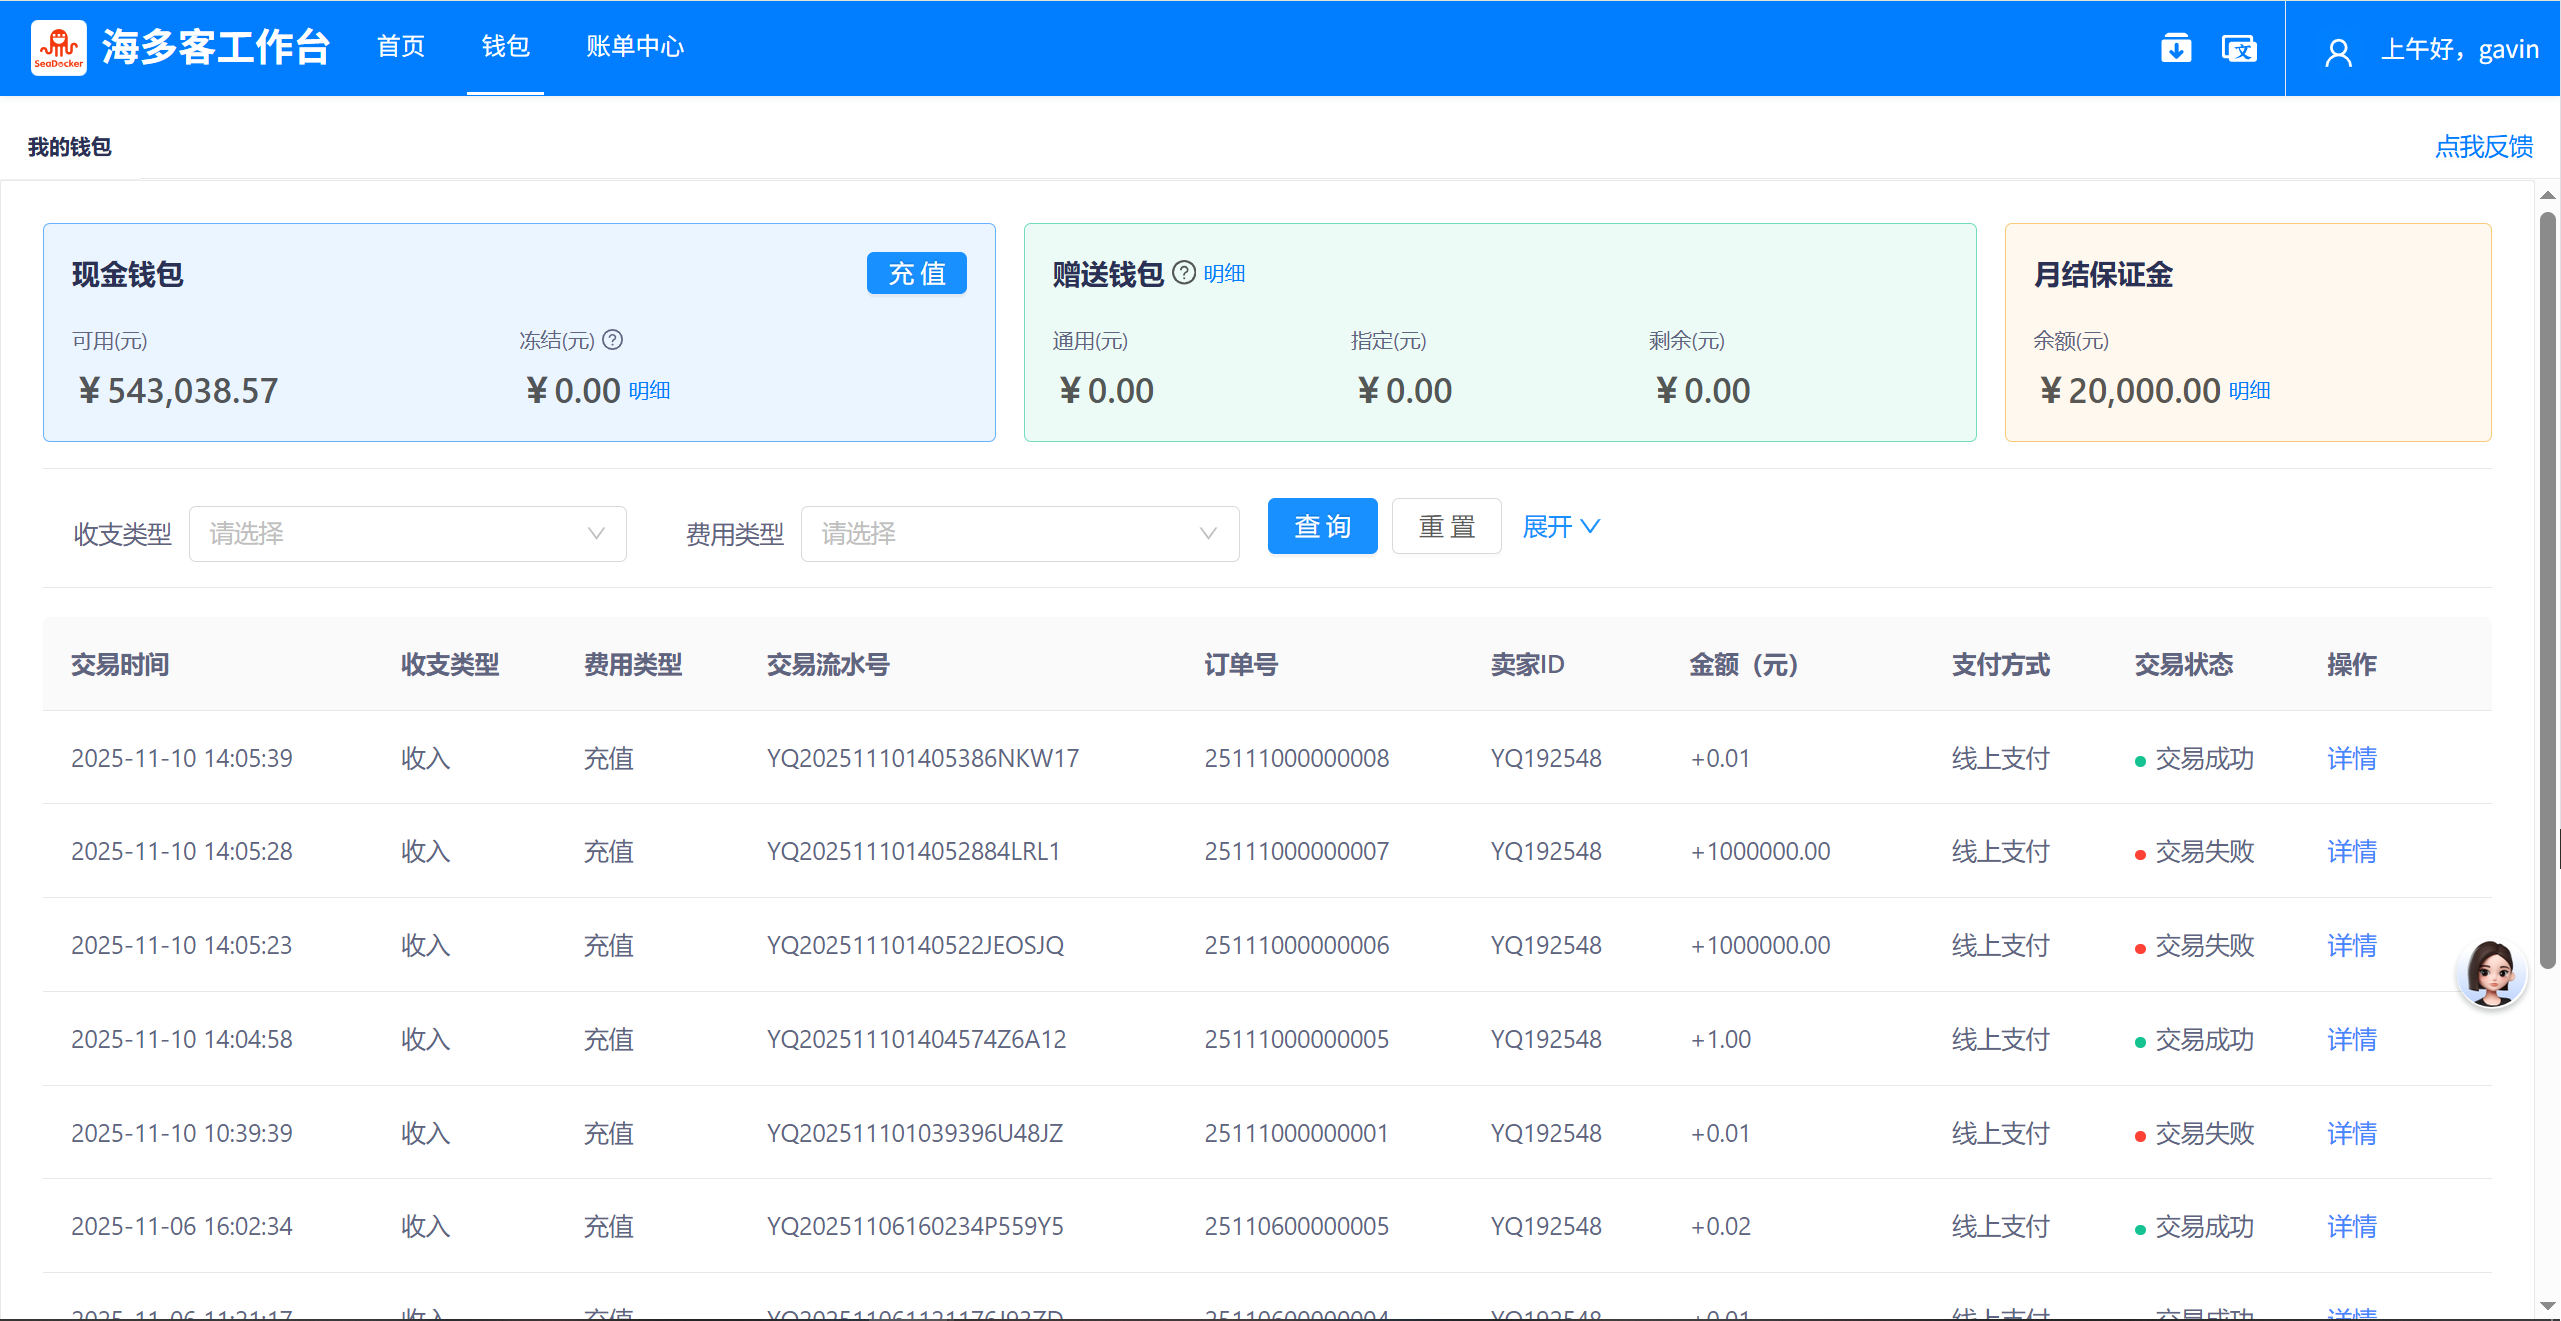
Task: Select the 钱包 tab
Action: coord(505,47)
